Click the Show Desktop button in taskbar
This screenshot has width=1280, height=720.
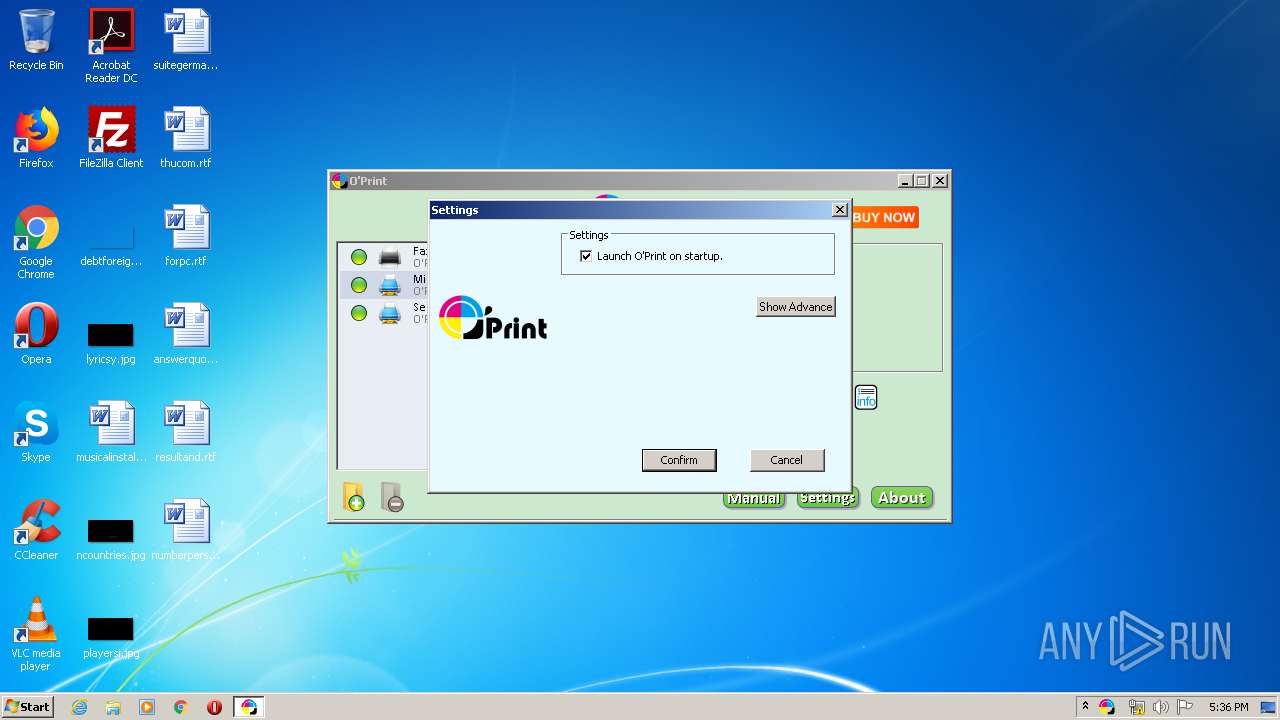(1269, 707)
